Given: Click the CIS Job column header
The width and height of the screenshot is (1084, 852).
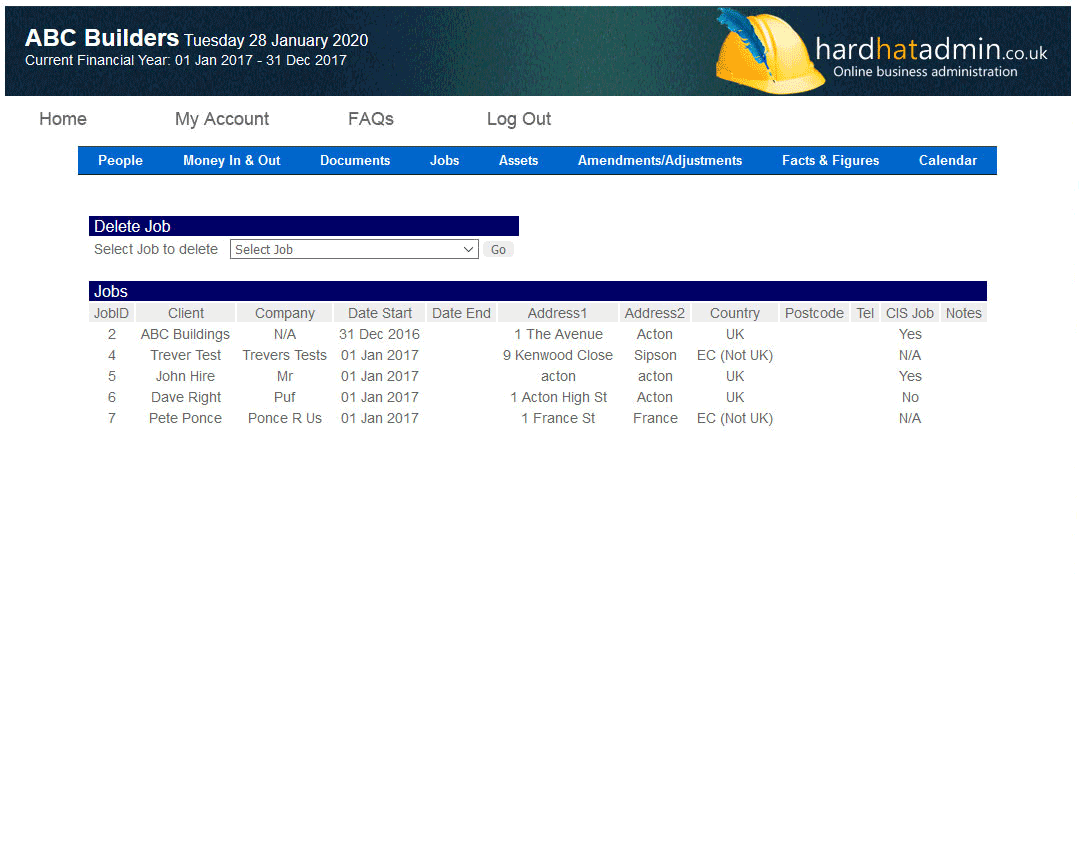Looking at the screenshot, I should click(909, 313).
